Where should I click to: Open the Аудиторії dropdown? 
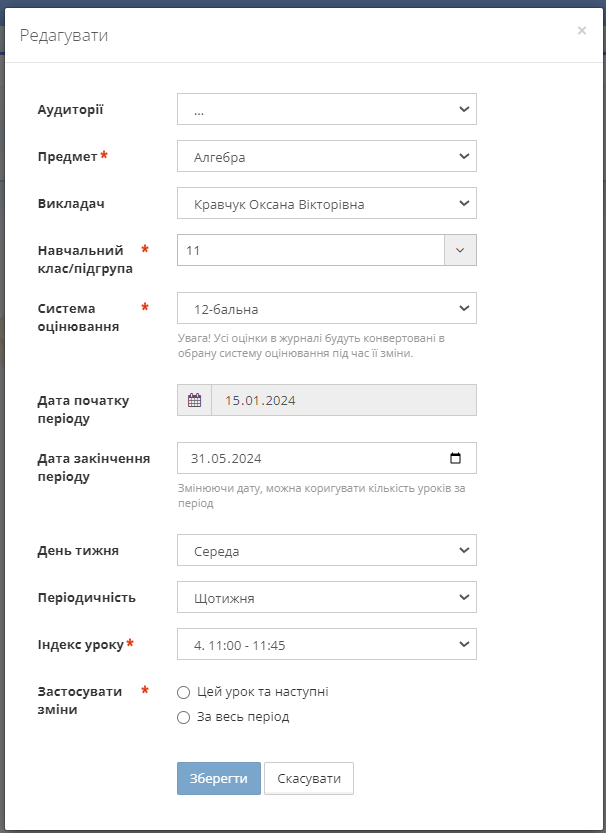326,110
